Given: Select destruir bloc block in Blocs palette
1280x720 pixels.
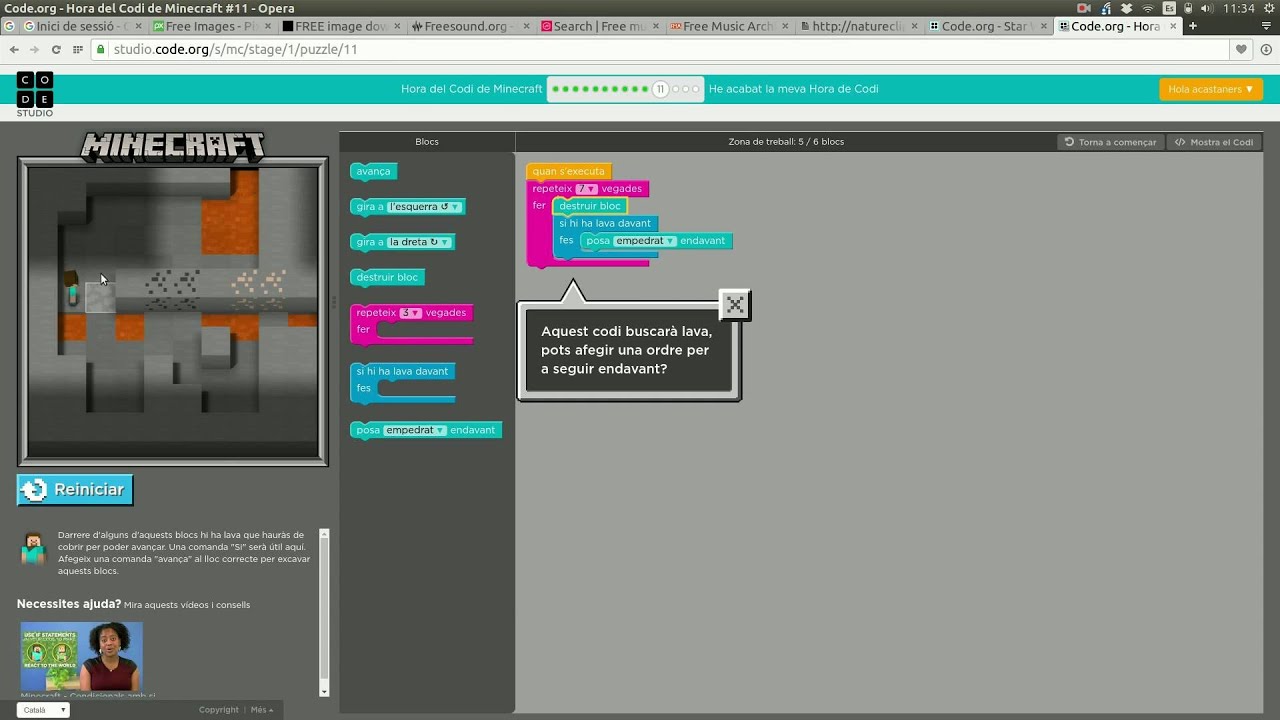Looking at the screenshot, I should tap(388, 277).
